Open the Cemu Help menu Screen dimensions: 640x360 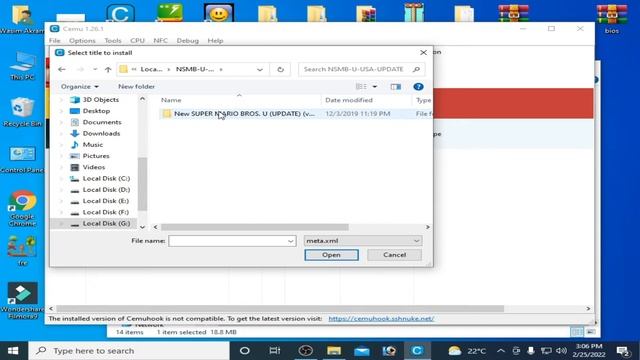click(x=215, y=40)
